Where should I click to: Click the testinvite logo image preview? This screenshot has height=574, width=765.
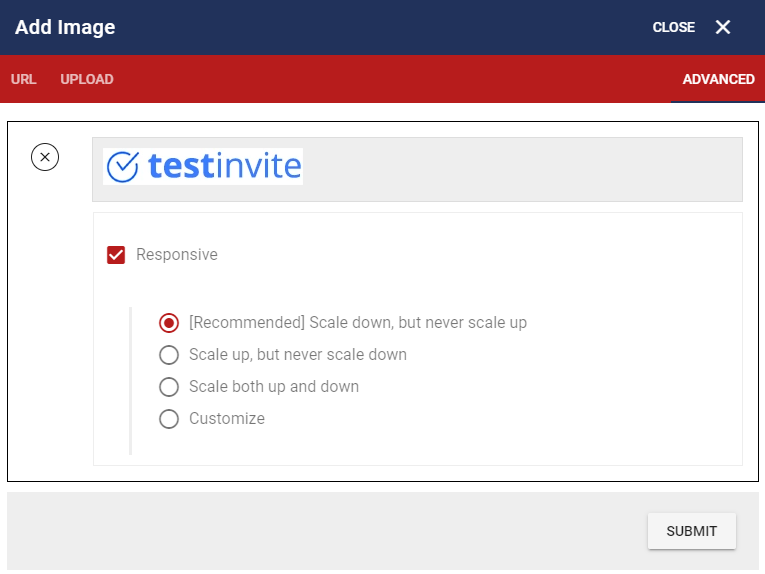203,166
